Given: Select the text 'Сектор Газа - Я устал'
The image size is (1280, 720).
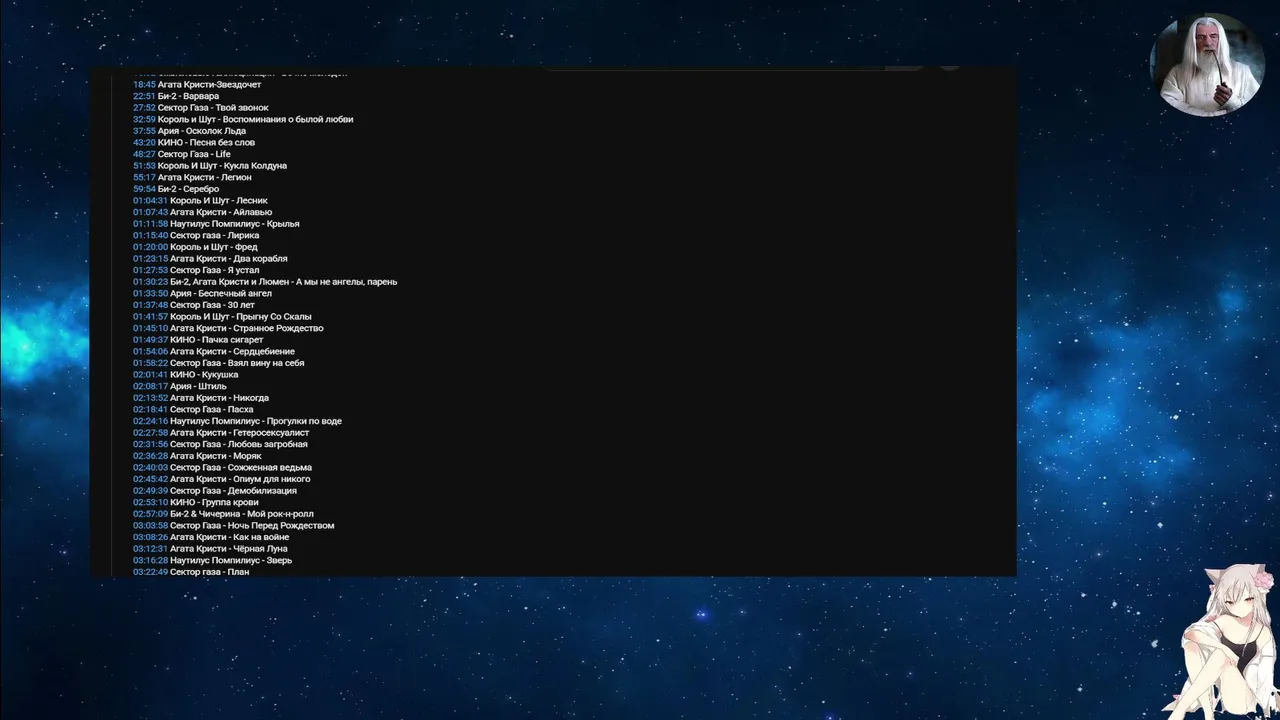Looking at the screenshot, I should [215, 271].
